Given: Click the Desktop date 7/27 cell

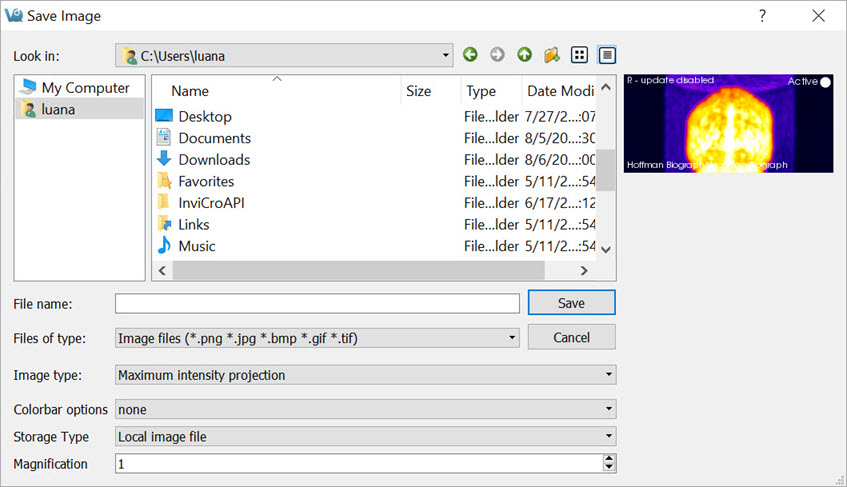Looking at the screenshot, I should coord(560,116).
